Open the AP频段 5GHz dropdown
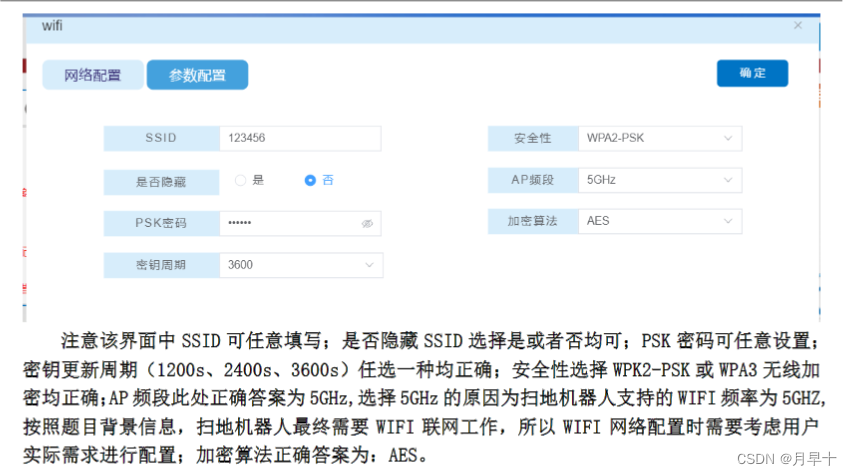This screenshot has width=852, height=475. pos(660,180)
